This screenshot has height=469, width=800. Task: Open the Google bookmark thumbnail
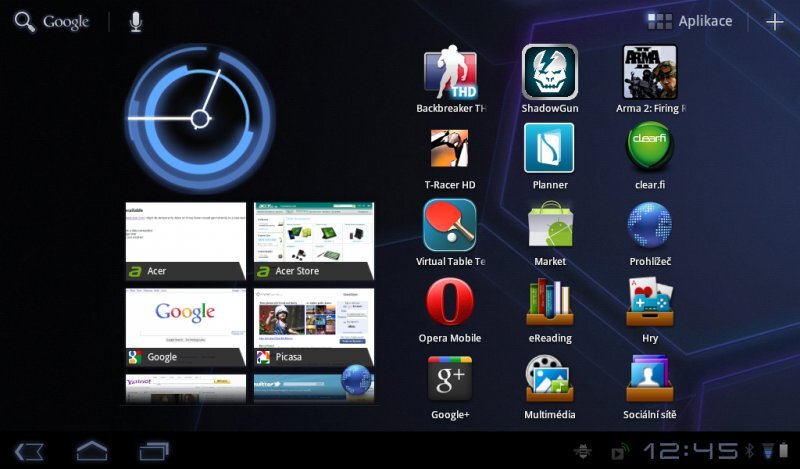[x=186, y=327]
